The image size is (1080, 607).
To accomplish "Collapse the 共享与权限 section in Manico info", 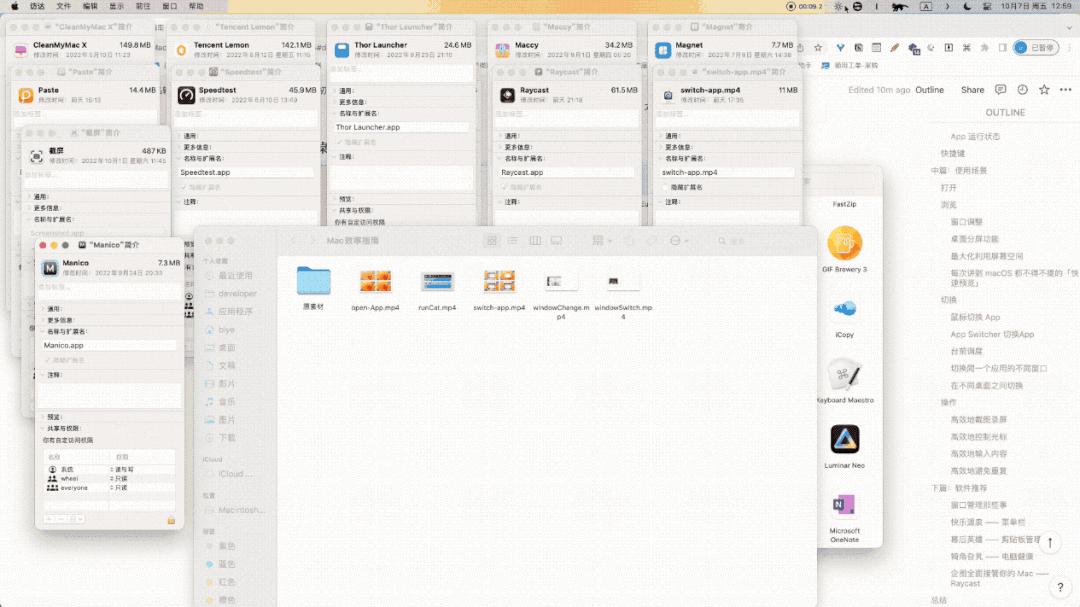I will pos(43,428).
